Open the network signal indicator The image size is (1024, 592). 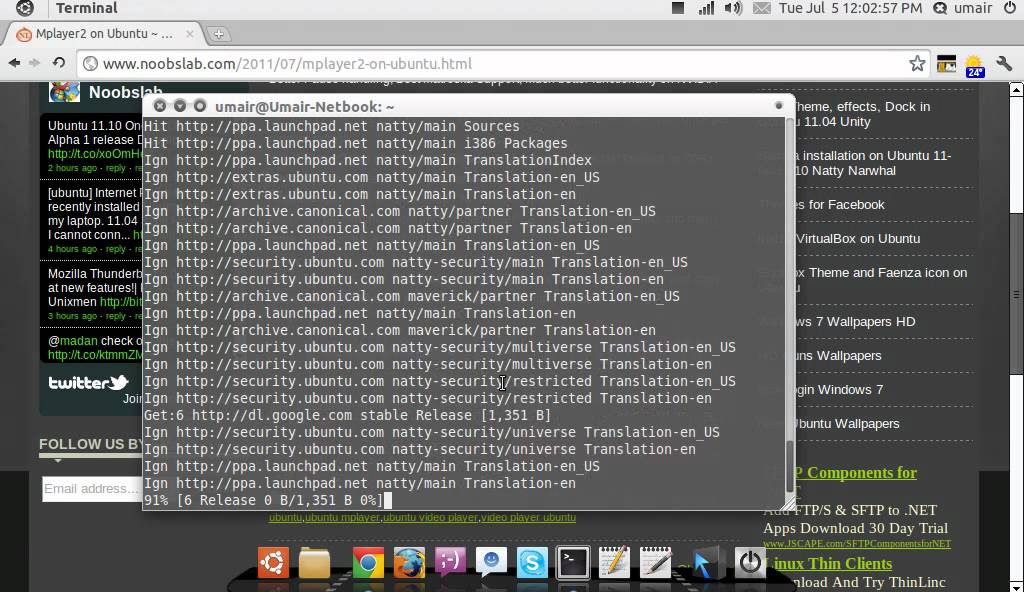706,8
